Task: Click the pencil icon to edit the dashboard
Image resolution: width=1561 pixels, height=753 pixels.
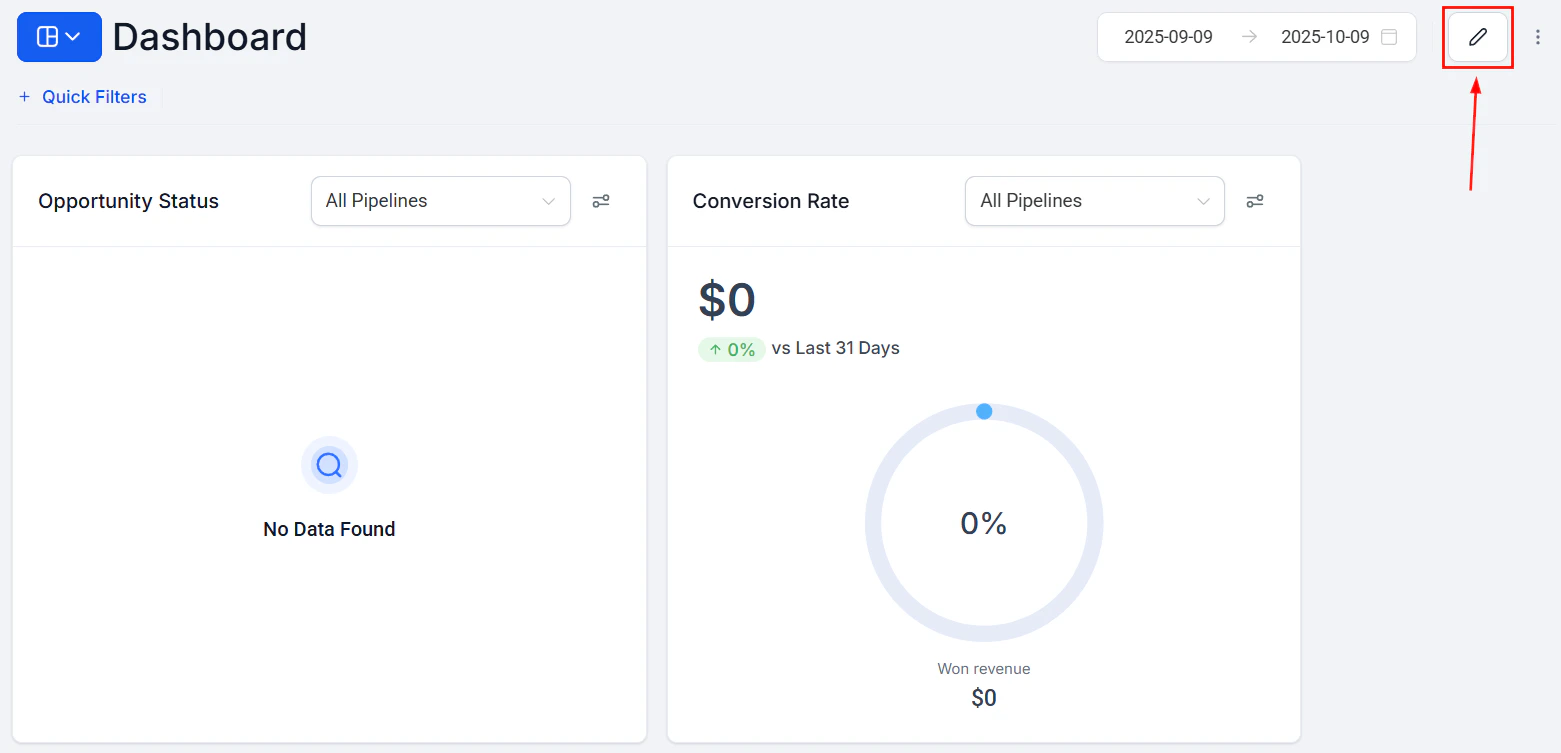Action: pyautogui.click(x=1477, y=37)
